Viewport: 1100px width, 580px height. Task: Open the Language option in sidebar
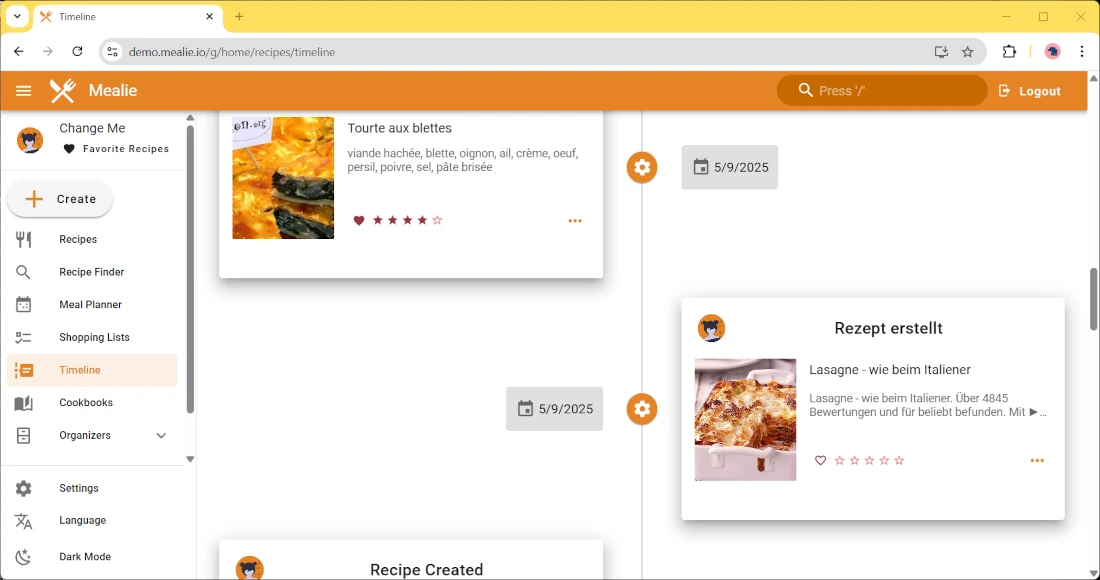[92, 520]
